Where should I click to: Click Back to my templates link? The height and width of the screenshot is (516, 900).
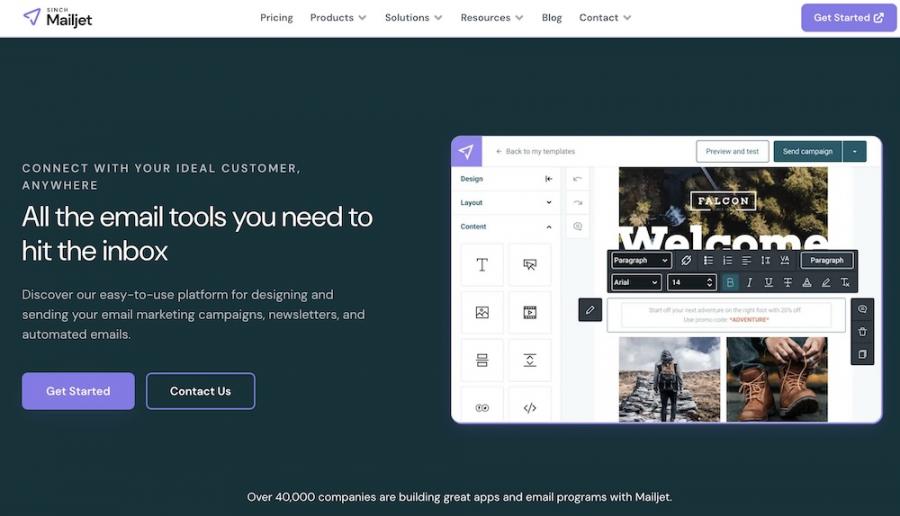pyautogui.click(x=535, y=152)
